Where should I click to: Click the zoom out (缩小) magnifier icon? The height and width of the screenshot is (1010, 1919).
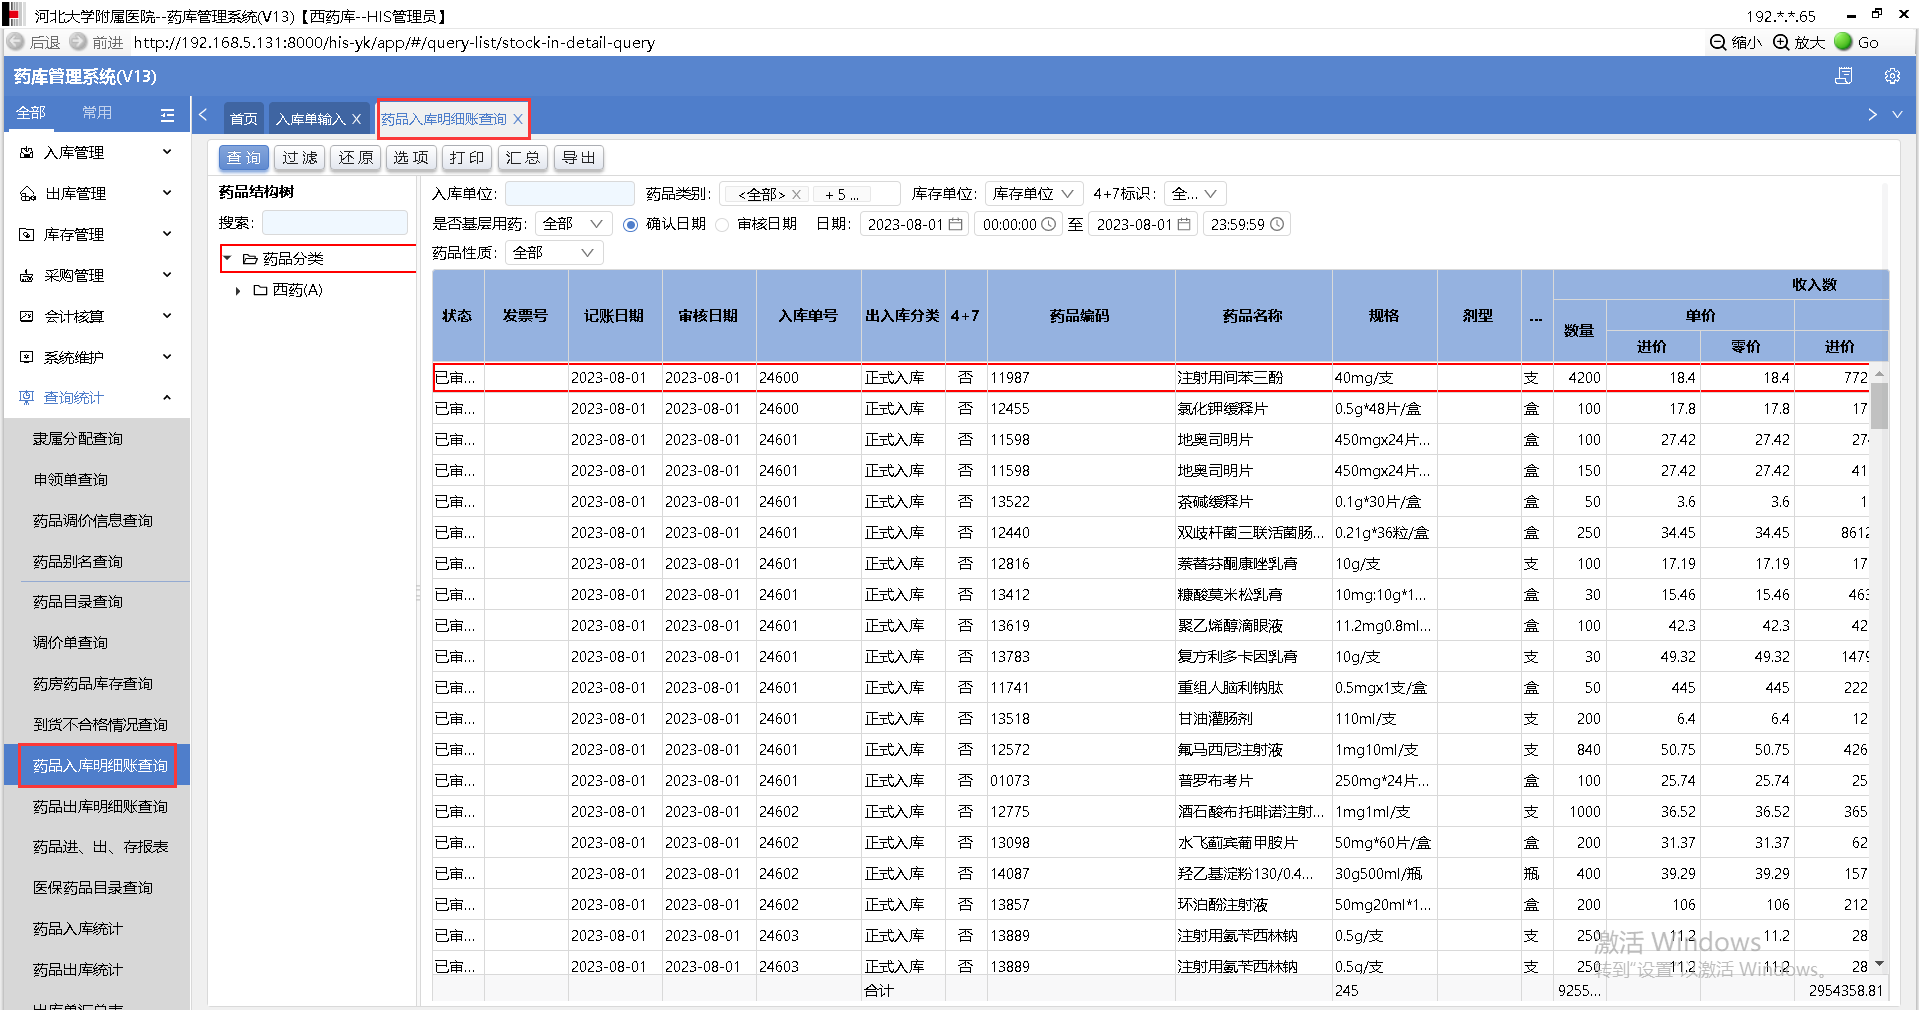(1718, 42)
